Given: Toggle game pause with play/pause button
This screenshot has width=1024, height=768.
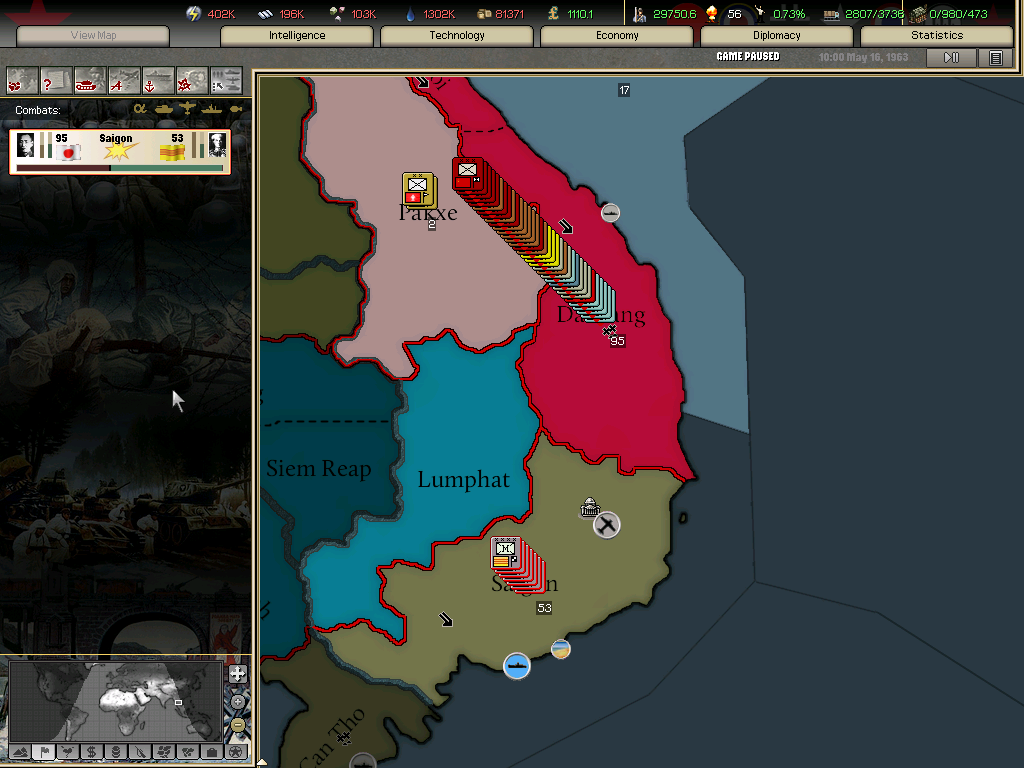Looking at the screenshot, I should (951, 58).
